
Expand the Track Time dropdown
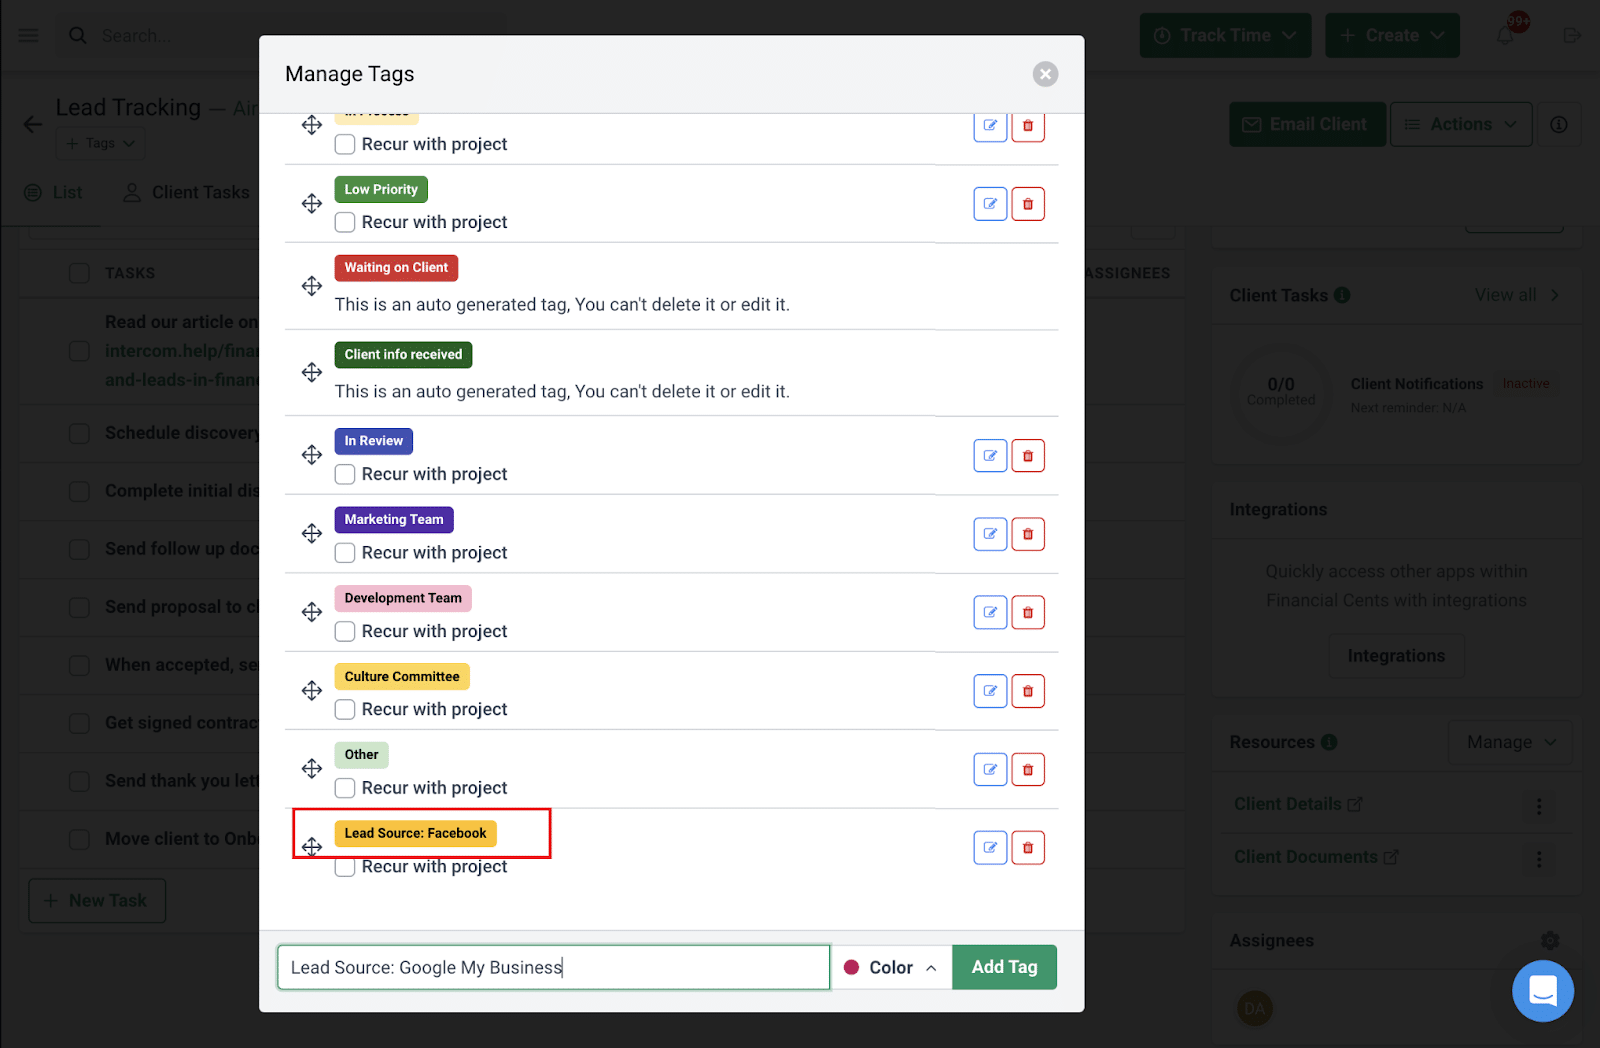point(1226,36)
